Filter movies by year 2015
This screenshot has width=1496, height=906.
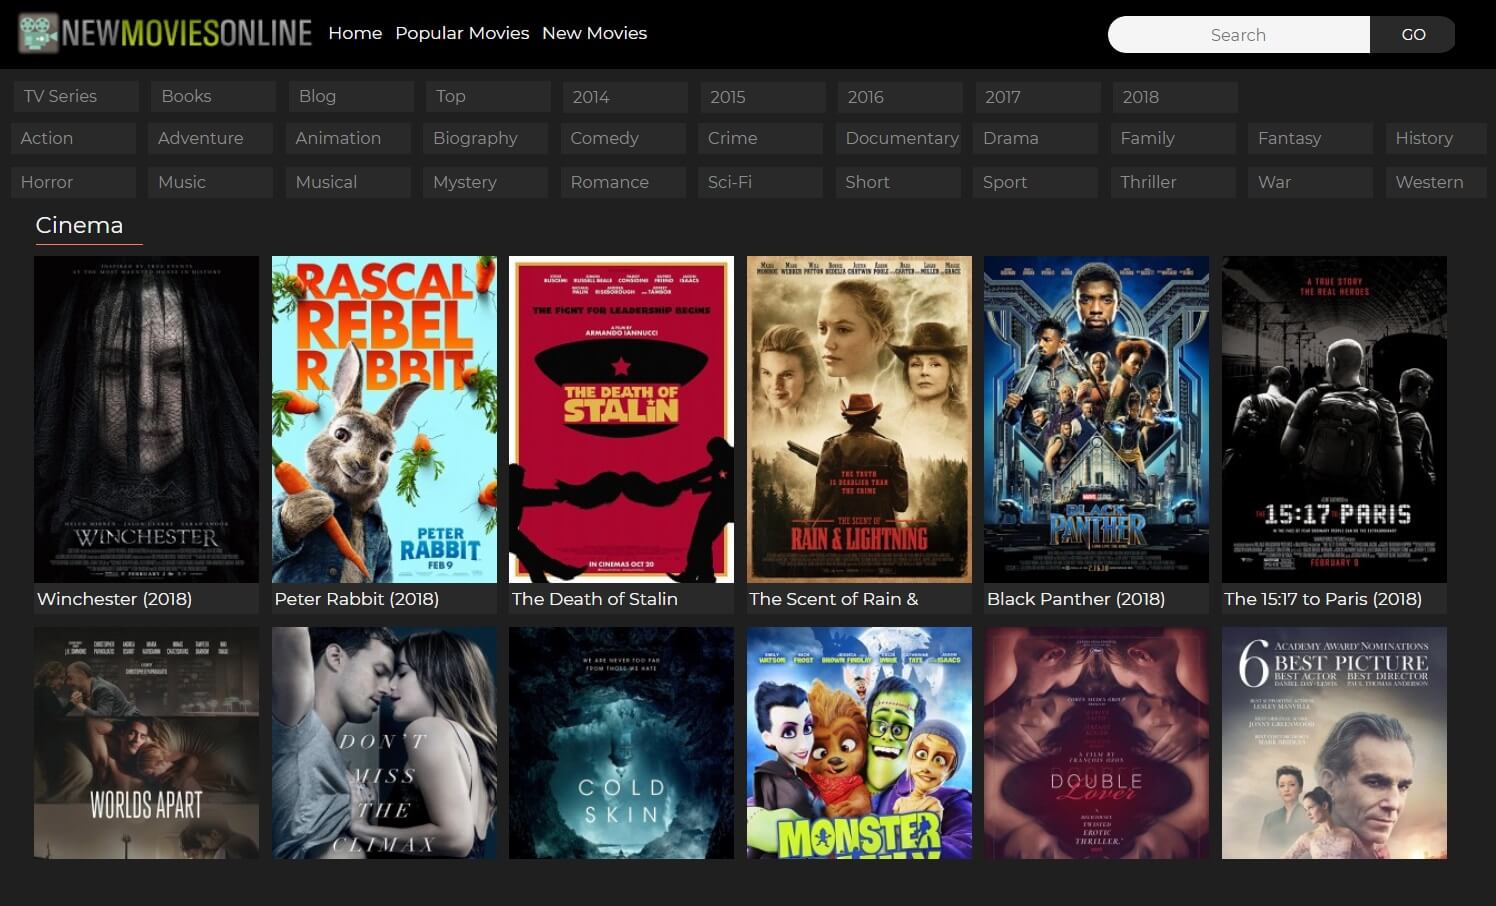(763, 97)
